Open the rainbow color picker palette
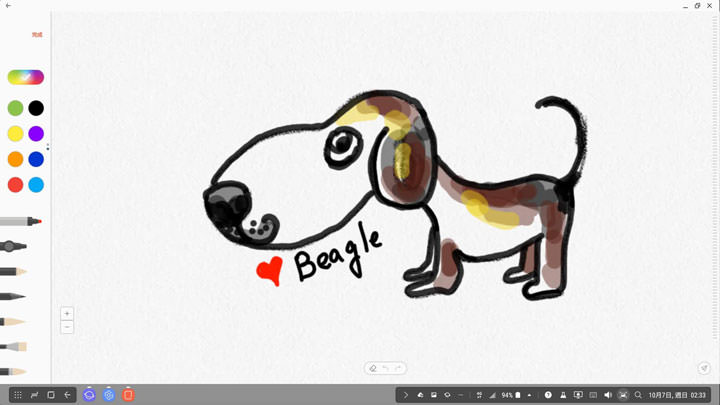This screenshot has height=405, width=720. point(26,77)
